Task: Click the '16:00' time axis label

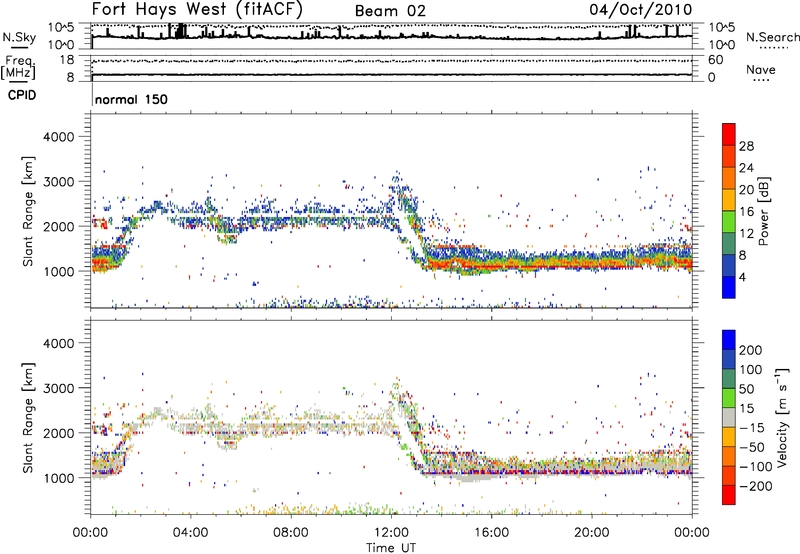Action: click(x=491, y=533)
